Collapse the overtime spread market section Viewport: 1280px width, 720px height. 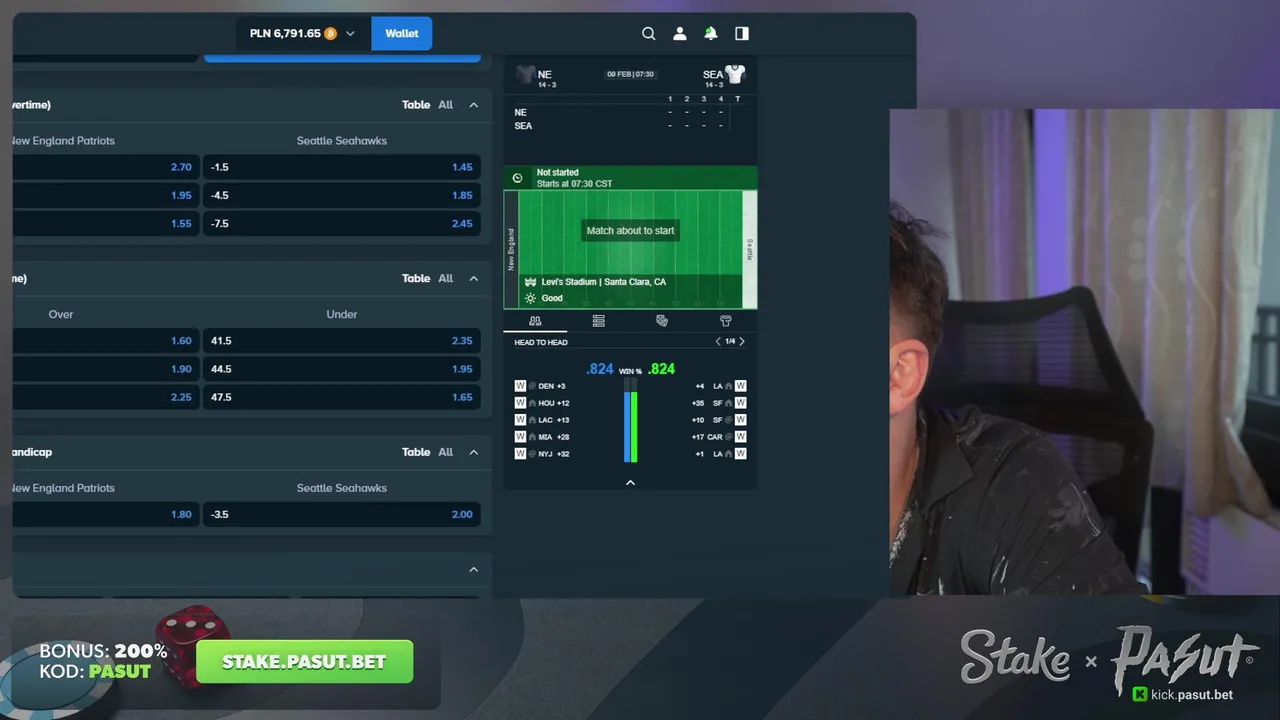click(474, 105)
